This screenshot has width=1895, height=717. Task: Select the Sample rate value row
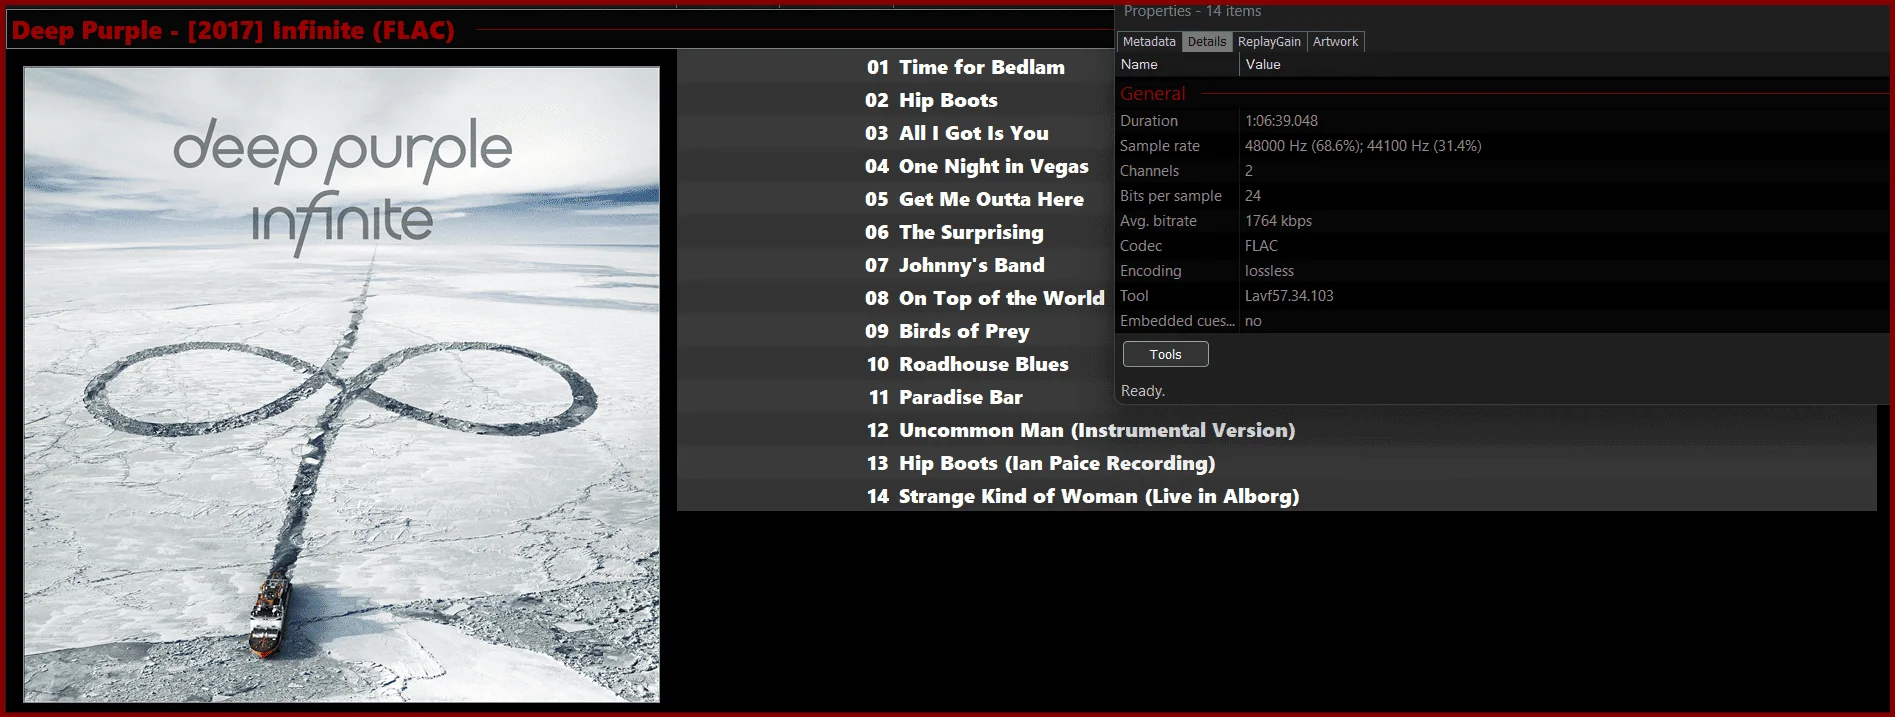click(1502, 146)
